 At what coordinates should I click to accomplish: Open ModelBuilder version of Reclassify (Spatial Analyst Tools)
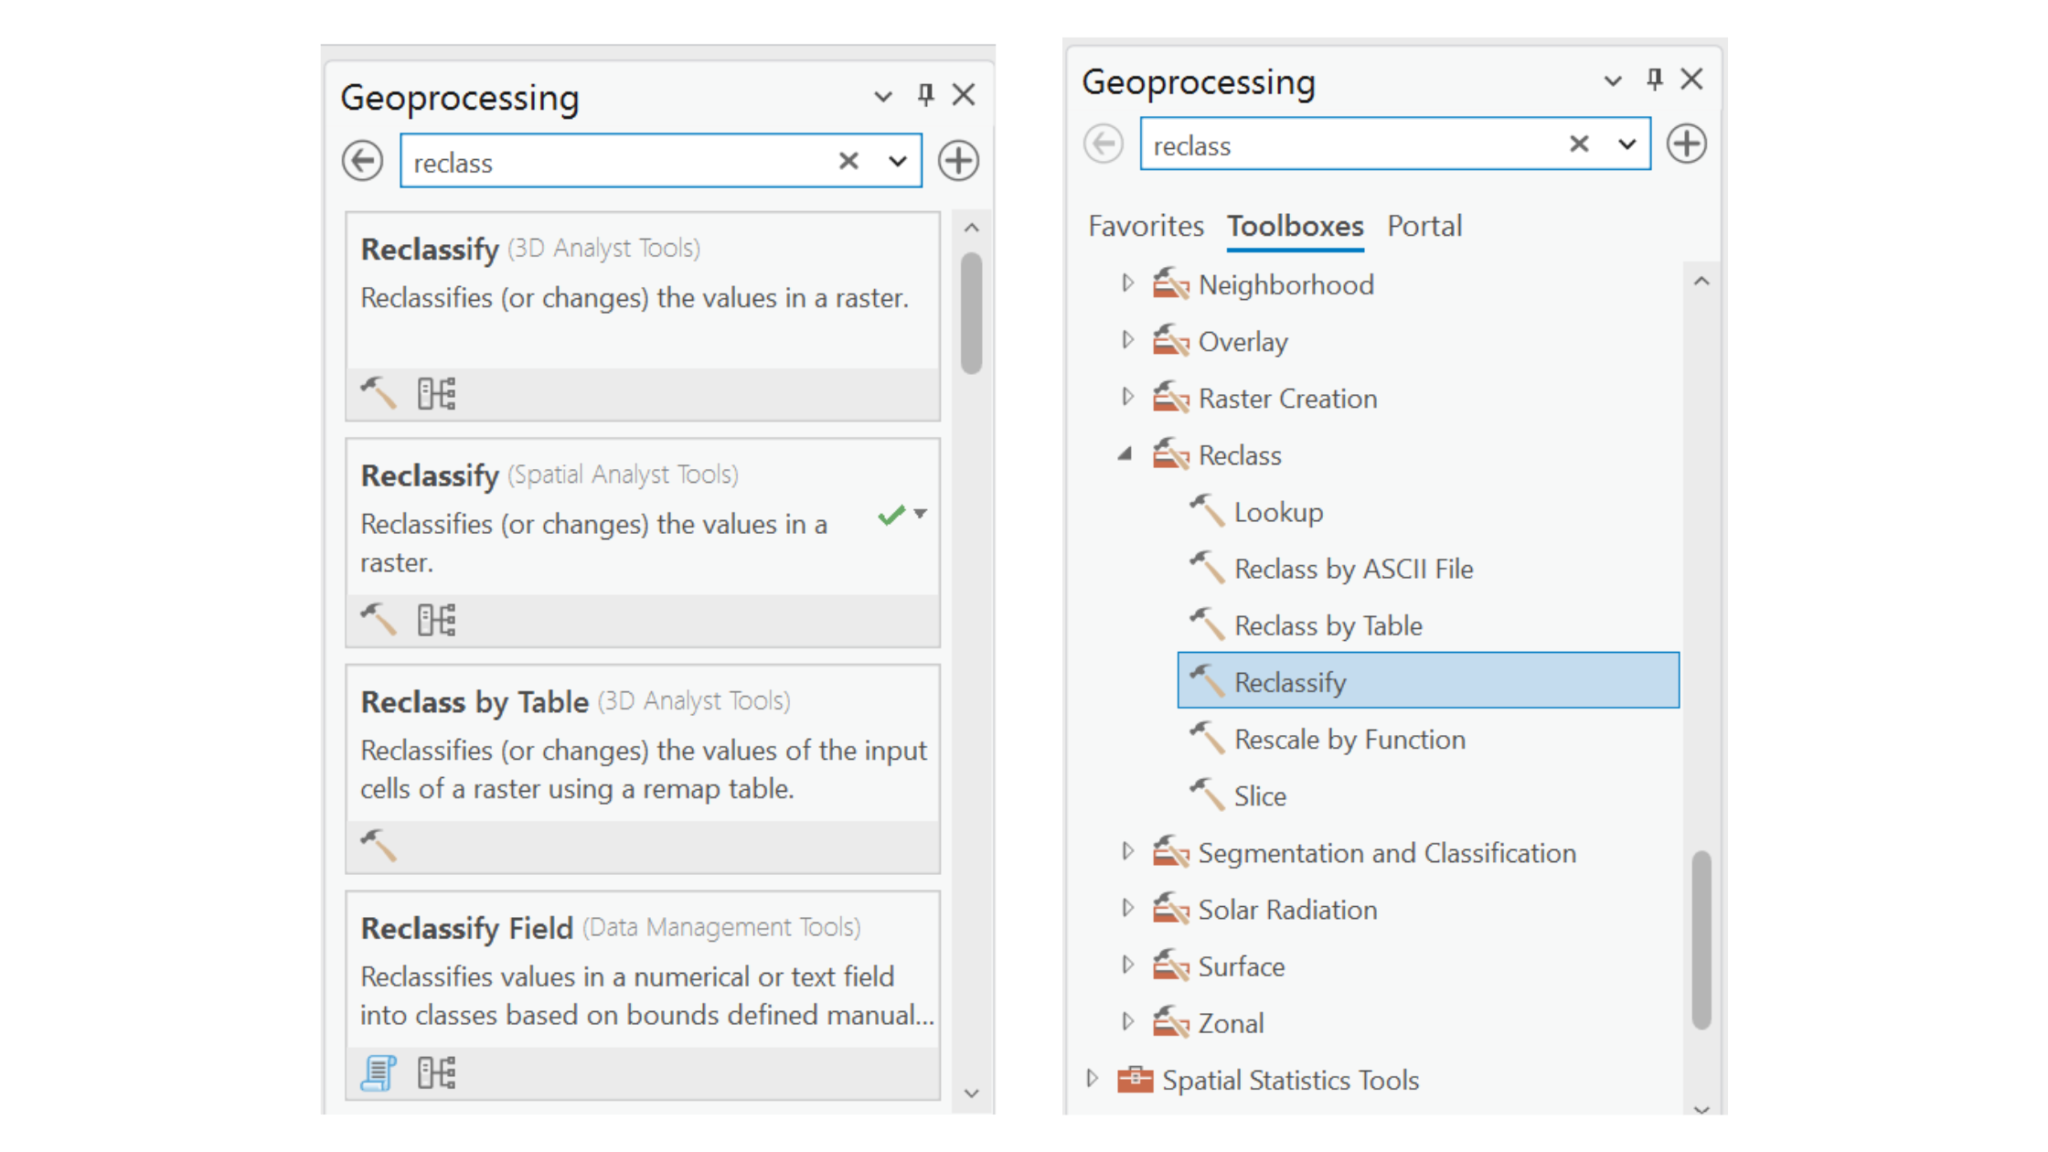point(438,620)
